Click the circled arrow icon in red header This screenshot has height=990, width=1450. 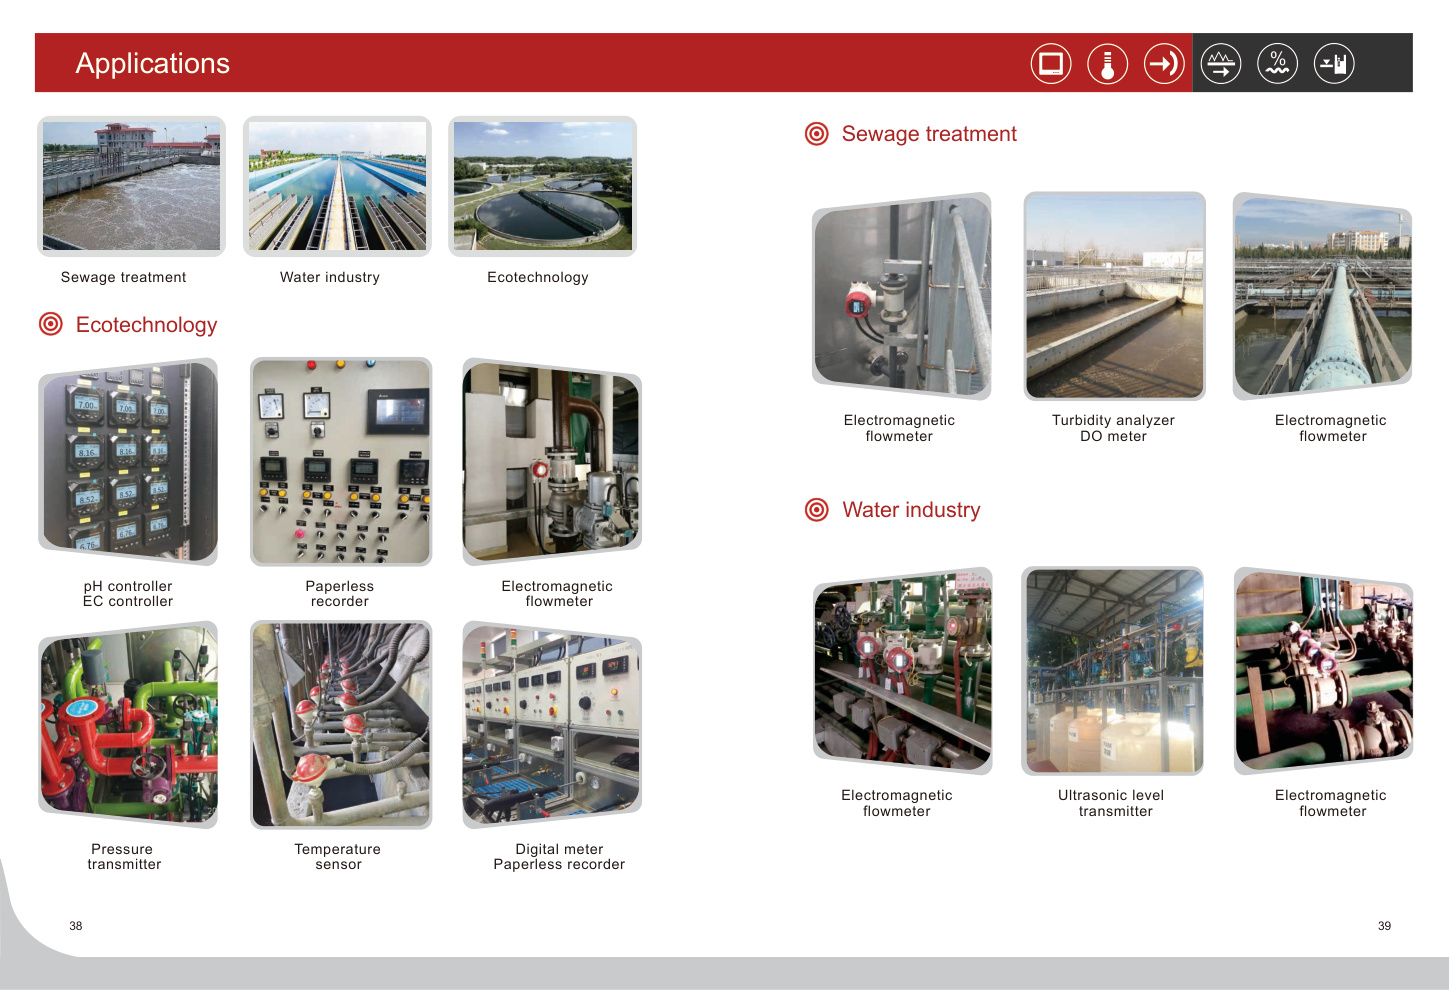click(1164, 64)
